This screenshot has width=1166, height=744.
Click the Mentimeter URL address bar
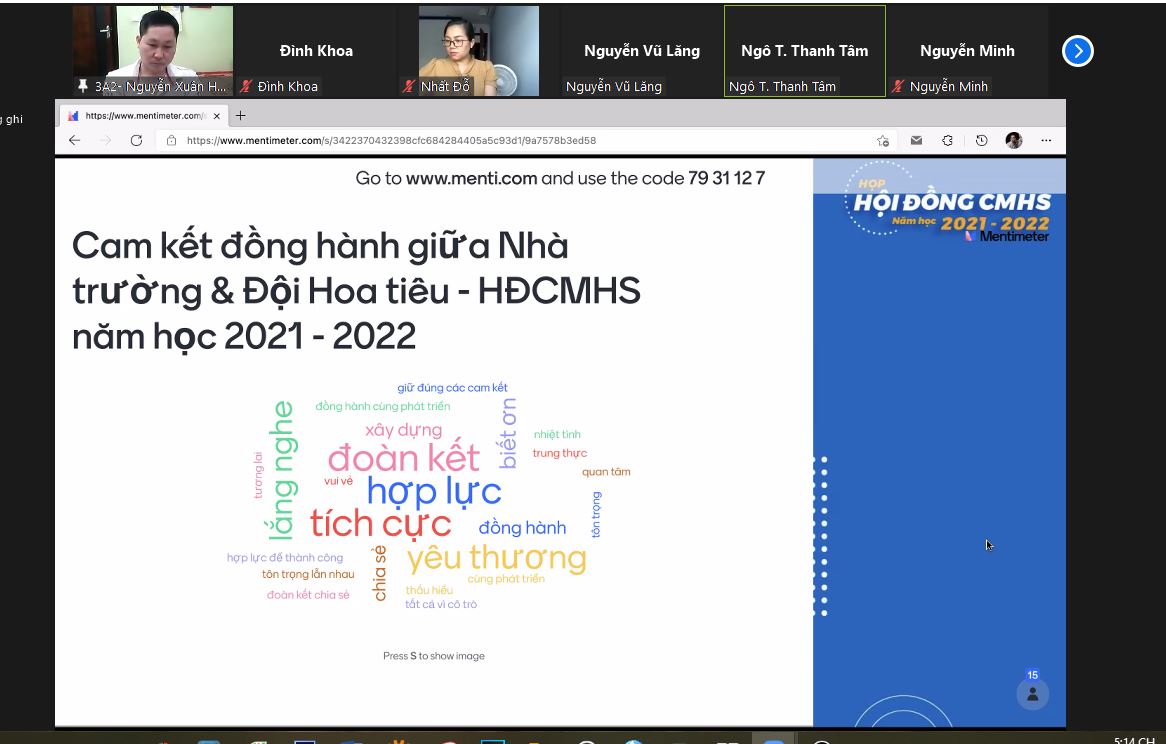[x=500, y=141]
